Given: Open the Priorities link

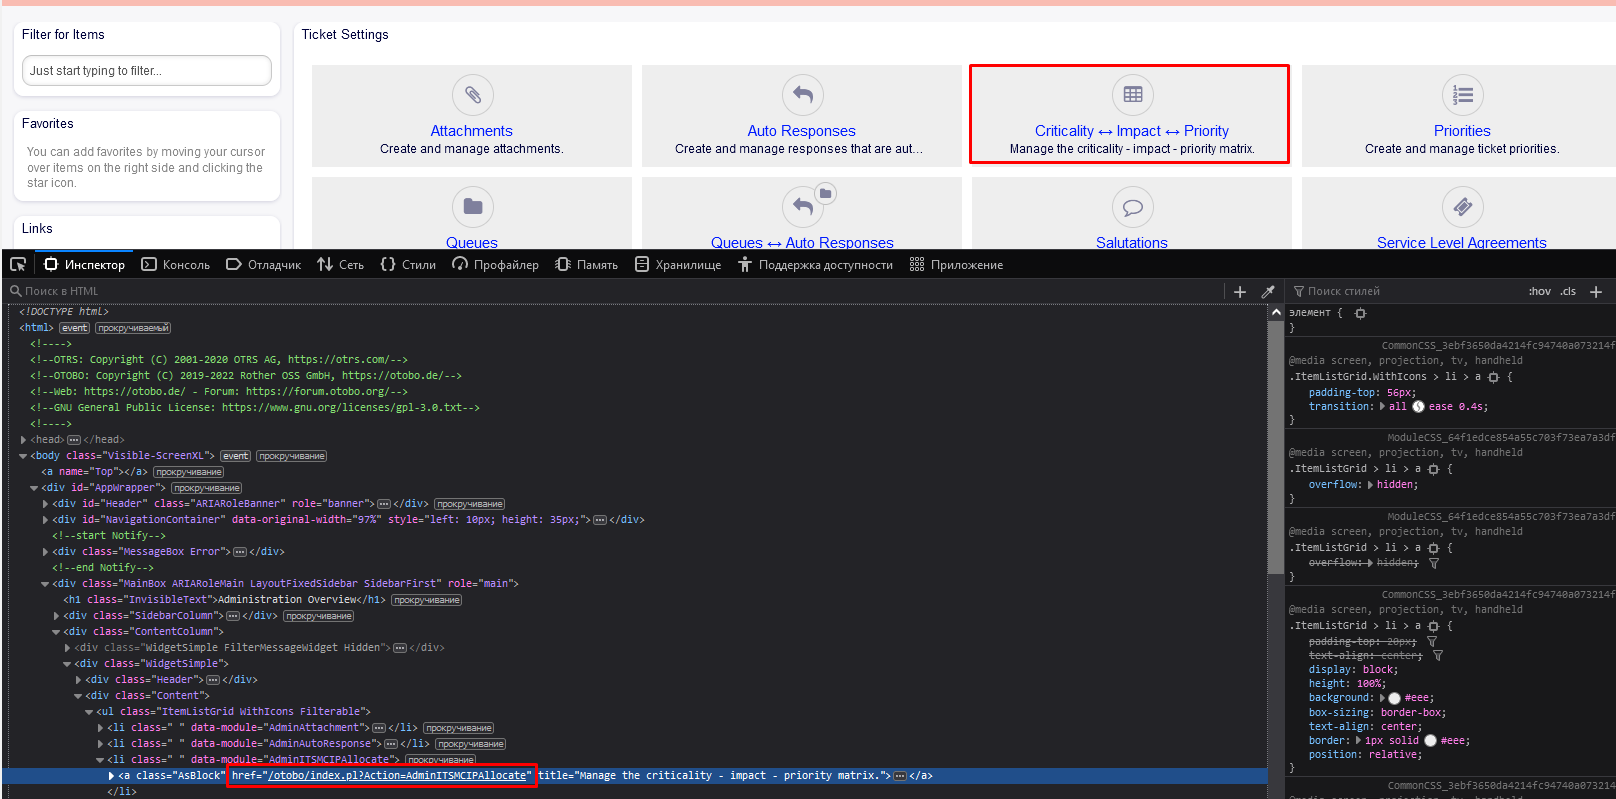Looking at the screenshot, I should pyautogui.click(x=1462, y=131).
